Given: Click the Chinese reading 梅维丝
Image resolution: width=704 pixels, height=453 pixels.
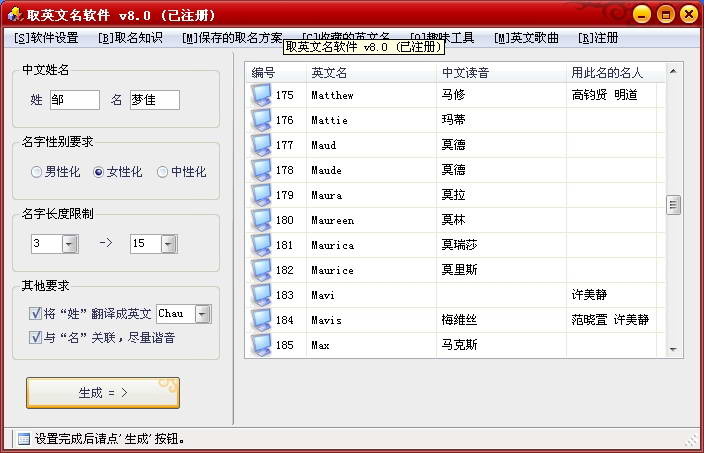Looking at the screenshot, I should click(x=459, y=320).
